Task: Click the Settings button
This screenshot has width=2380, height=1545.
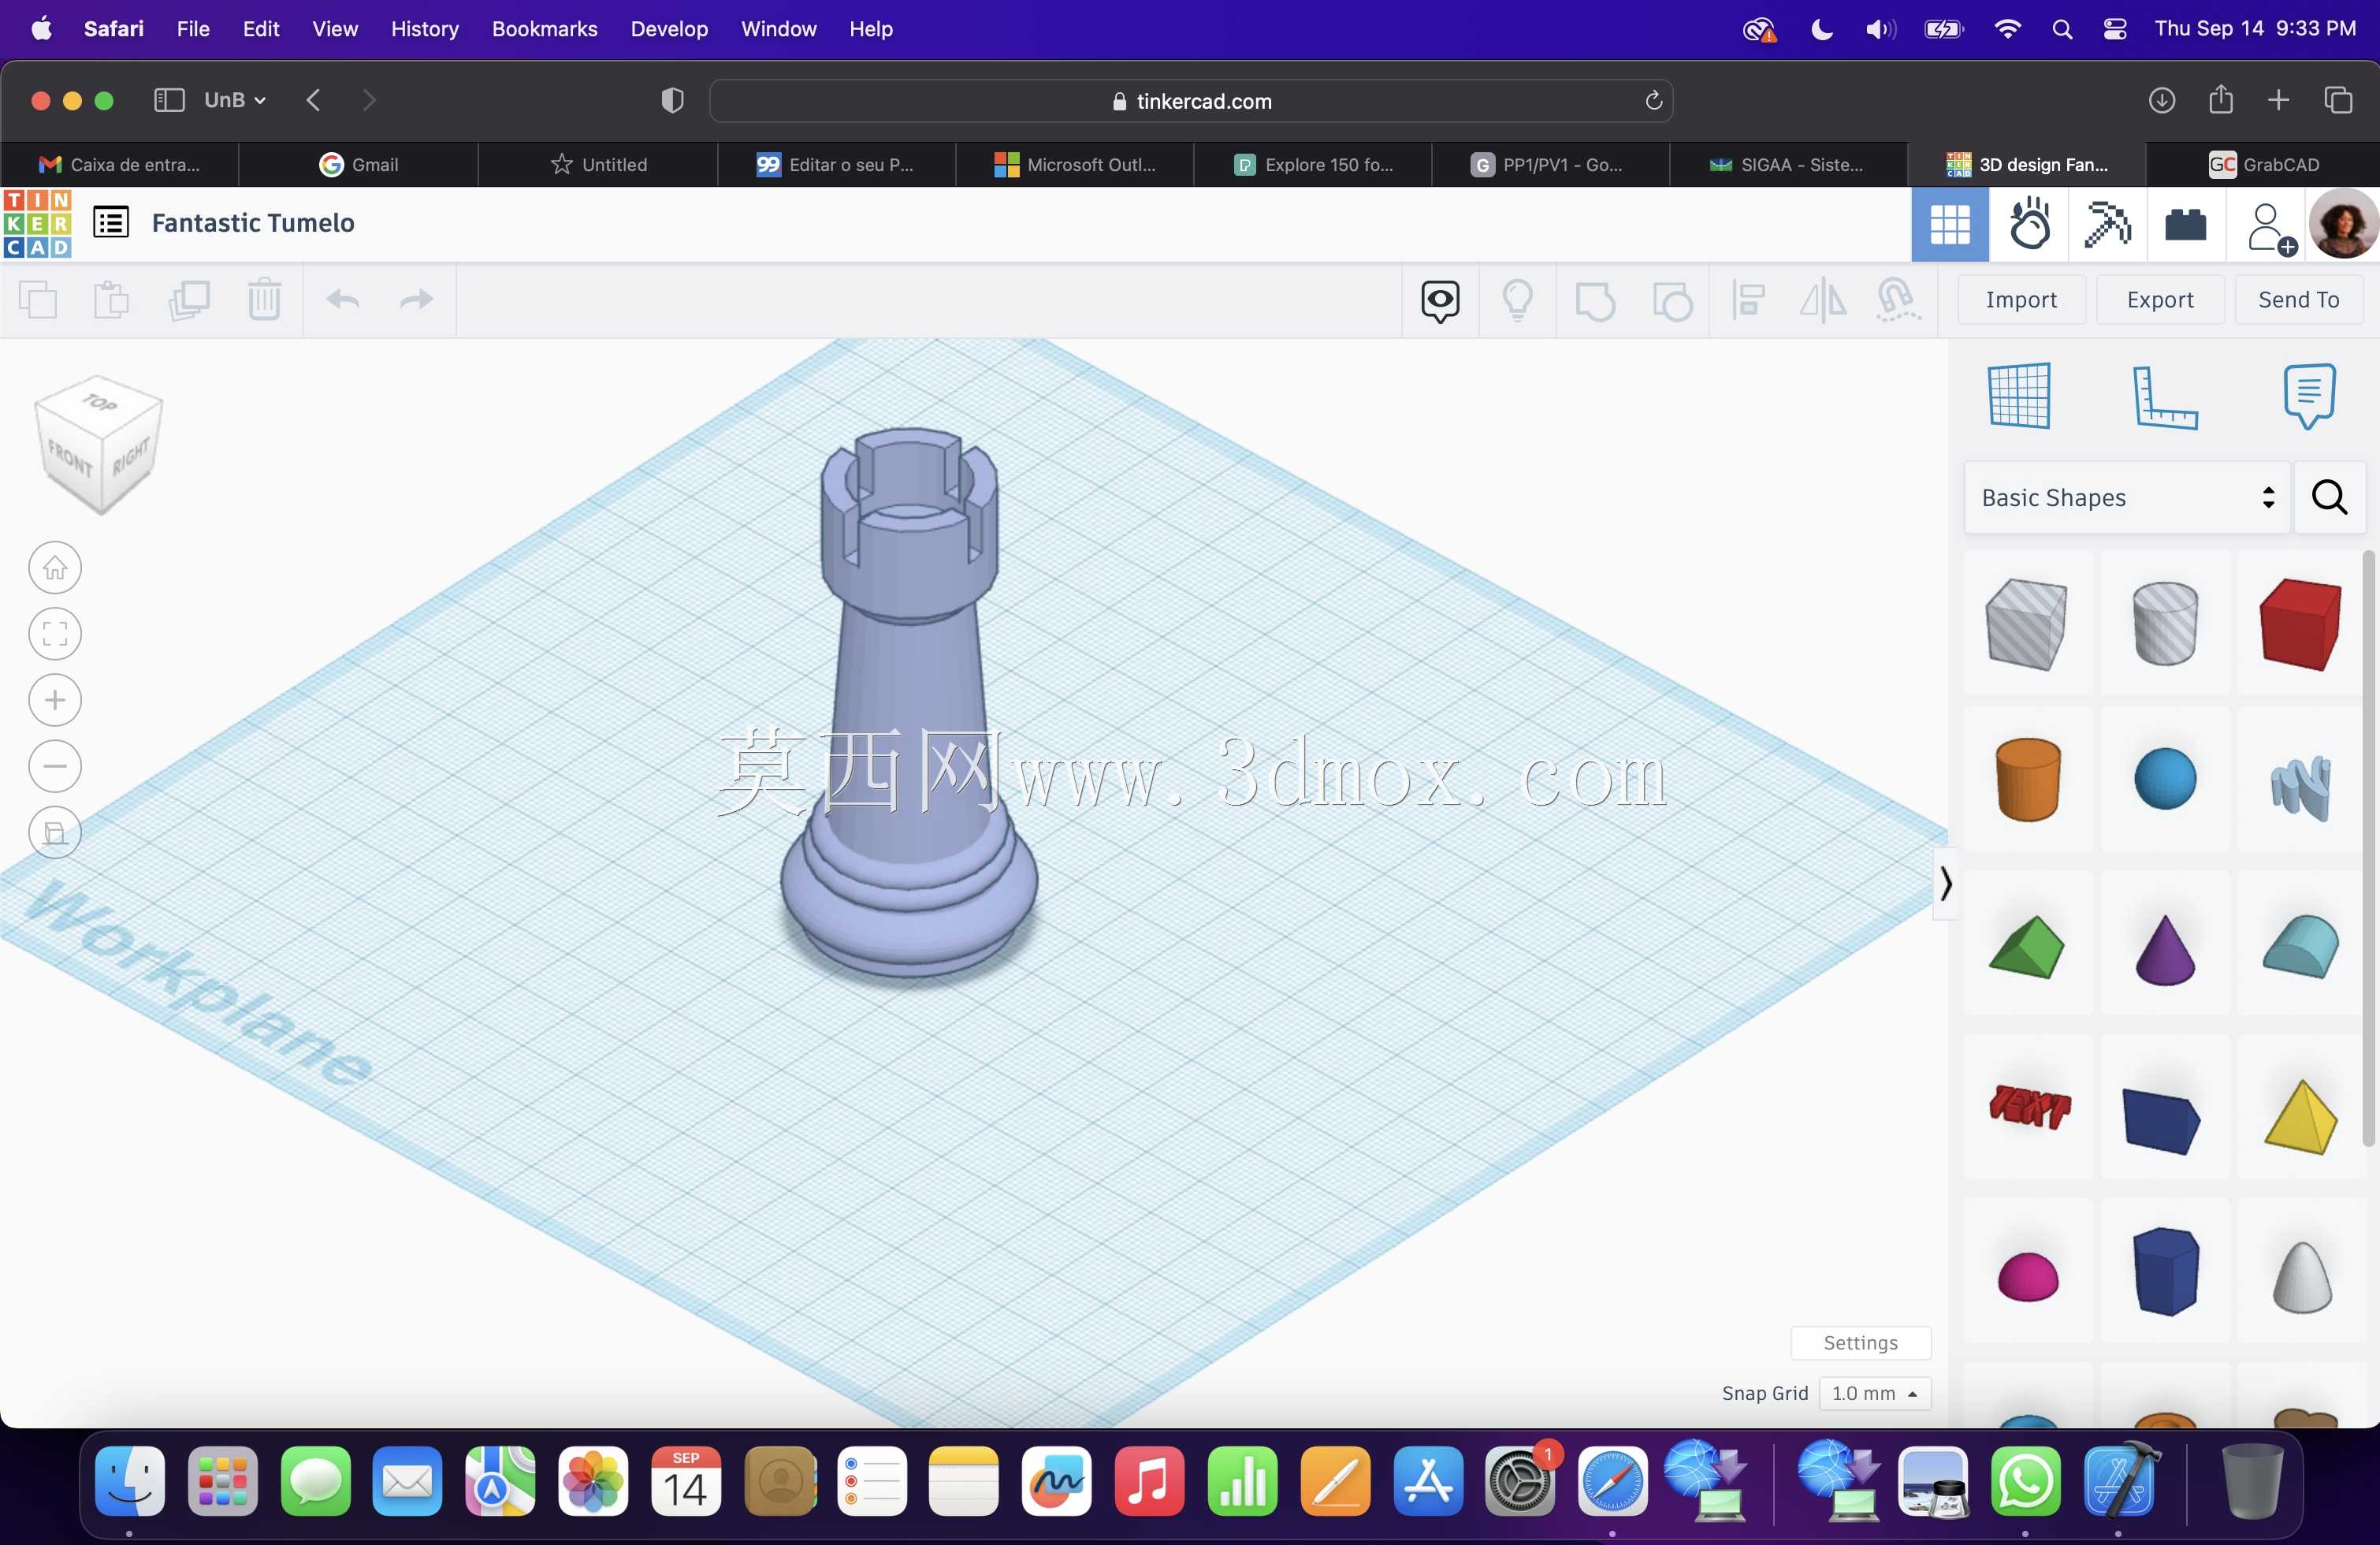Action: tap(1860, 1343)
